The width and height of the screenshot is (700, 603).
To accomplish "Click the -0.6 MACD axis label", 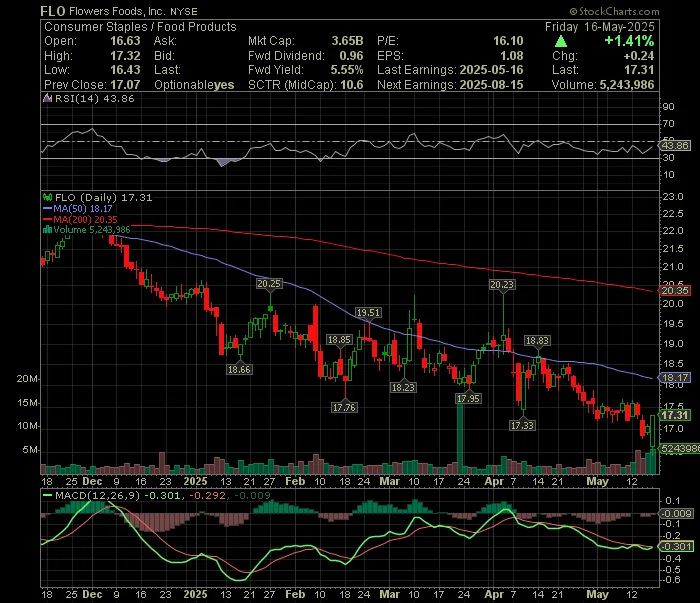I will click(672, 580).
